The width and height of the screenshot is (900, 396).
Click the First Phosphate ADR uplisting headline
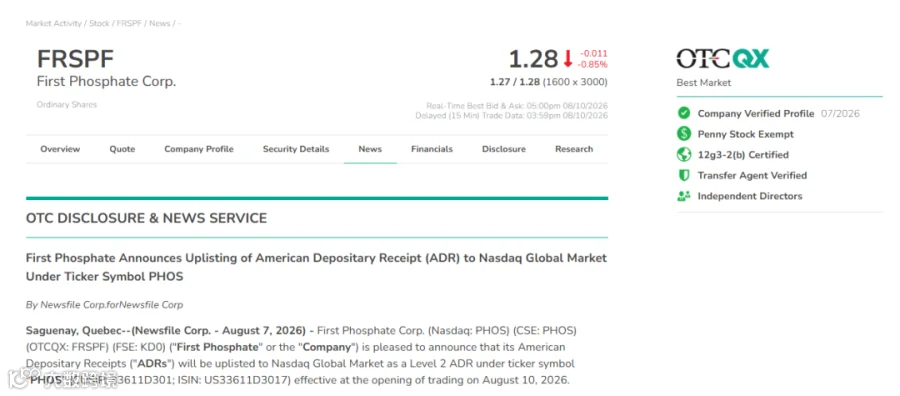click(x=316, y=267)
